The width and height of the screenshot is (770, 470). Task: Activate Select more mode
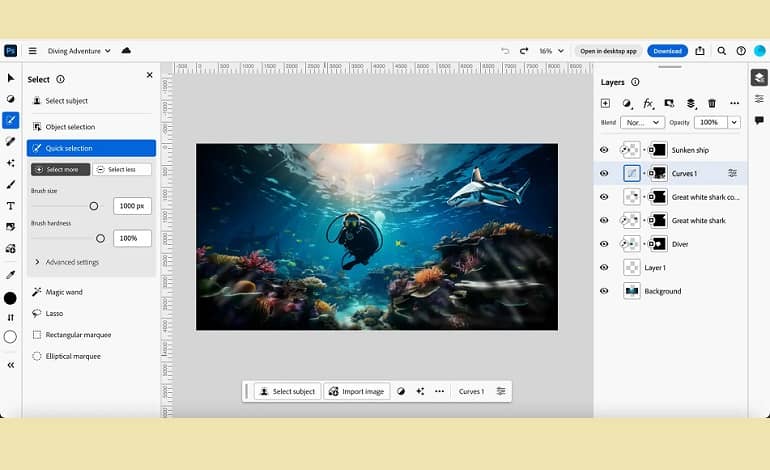coord(60,169)
